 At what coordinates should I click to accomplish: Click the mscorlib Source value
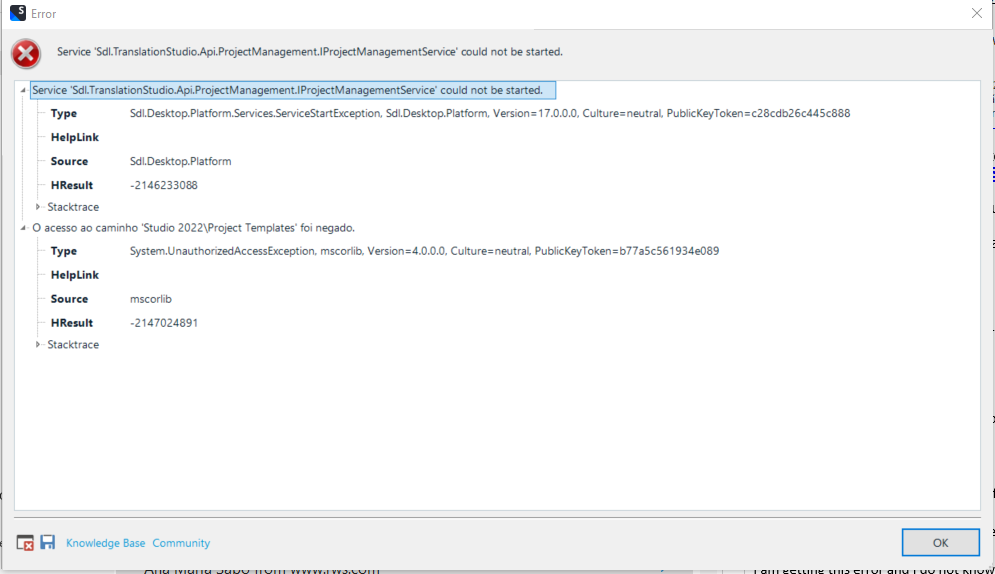(150, 299)
